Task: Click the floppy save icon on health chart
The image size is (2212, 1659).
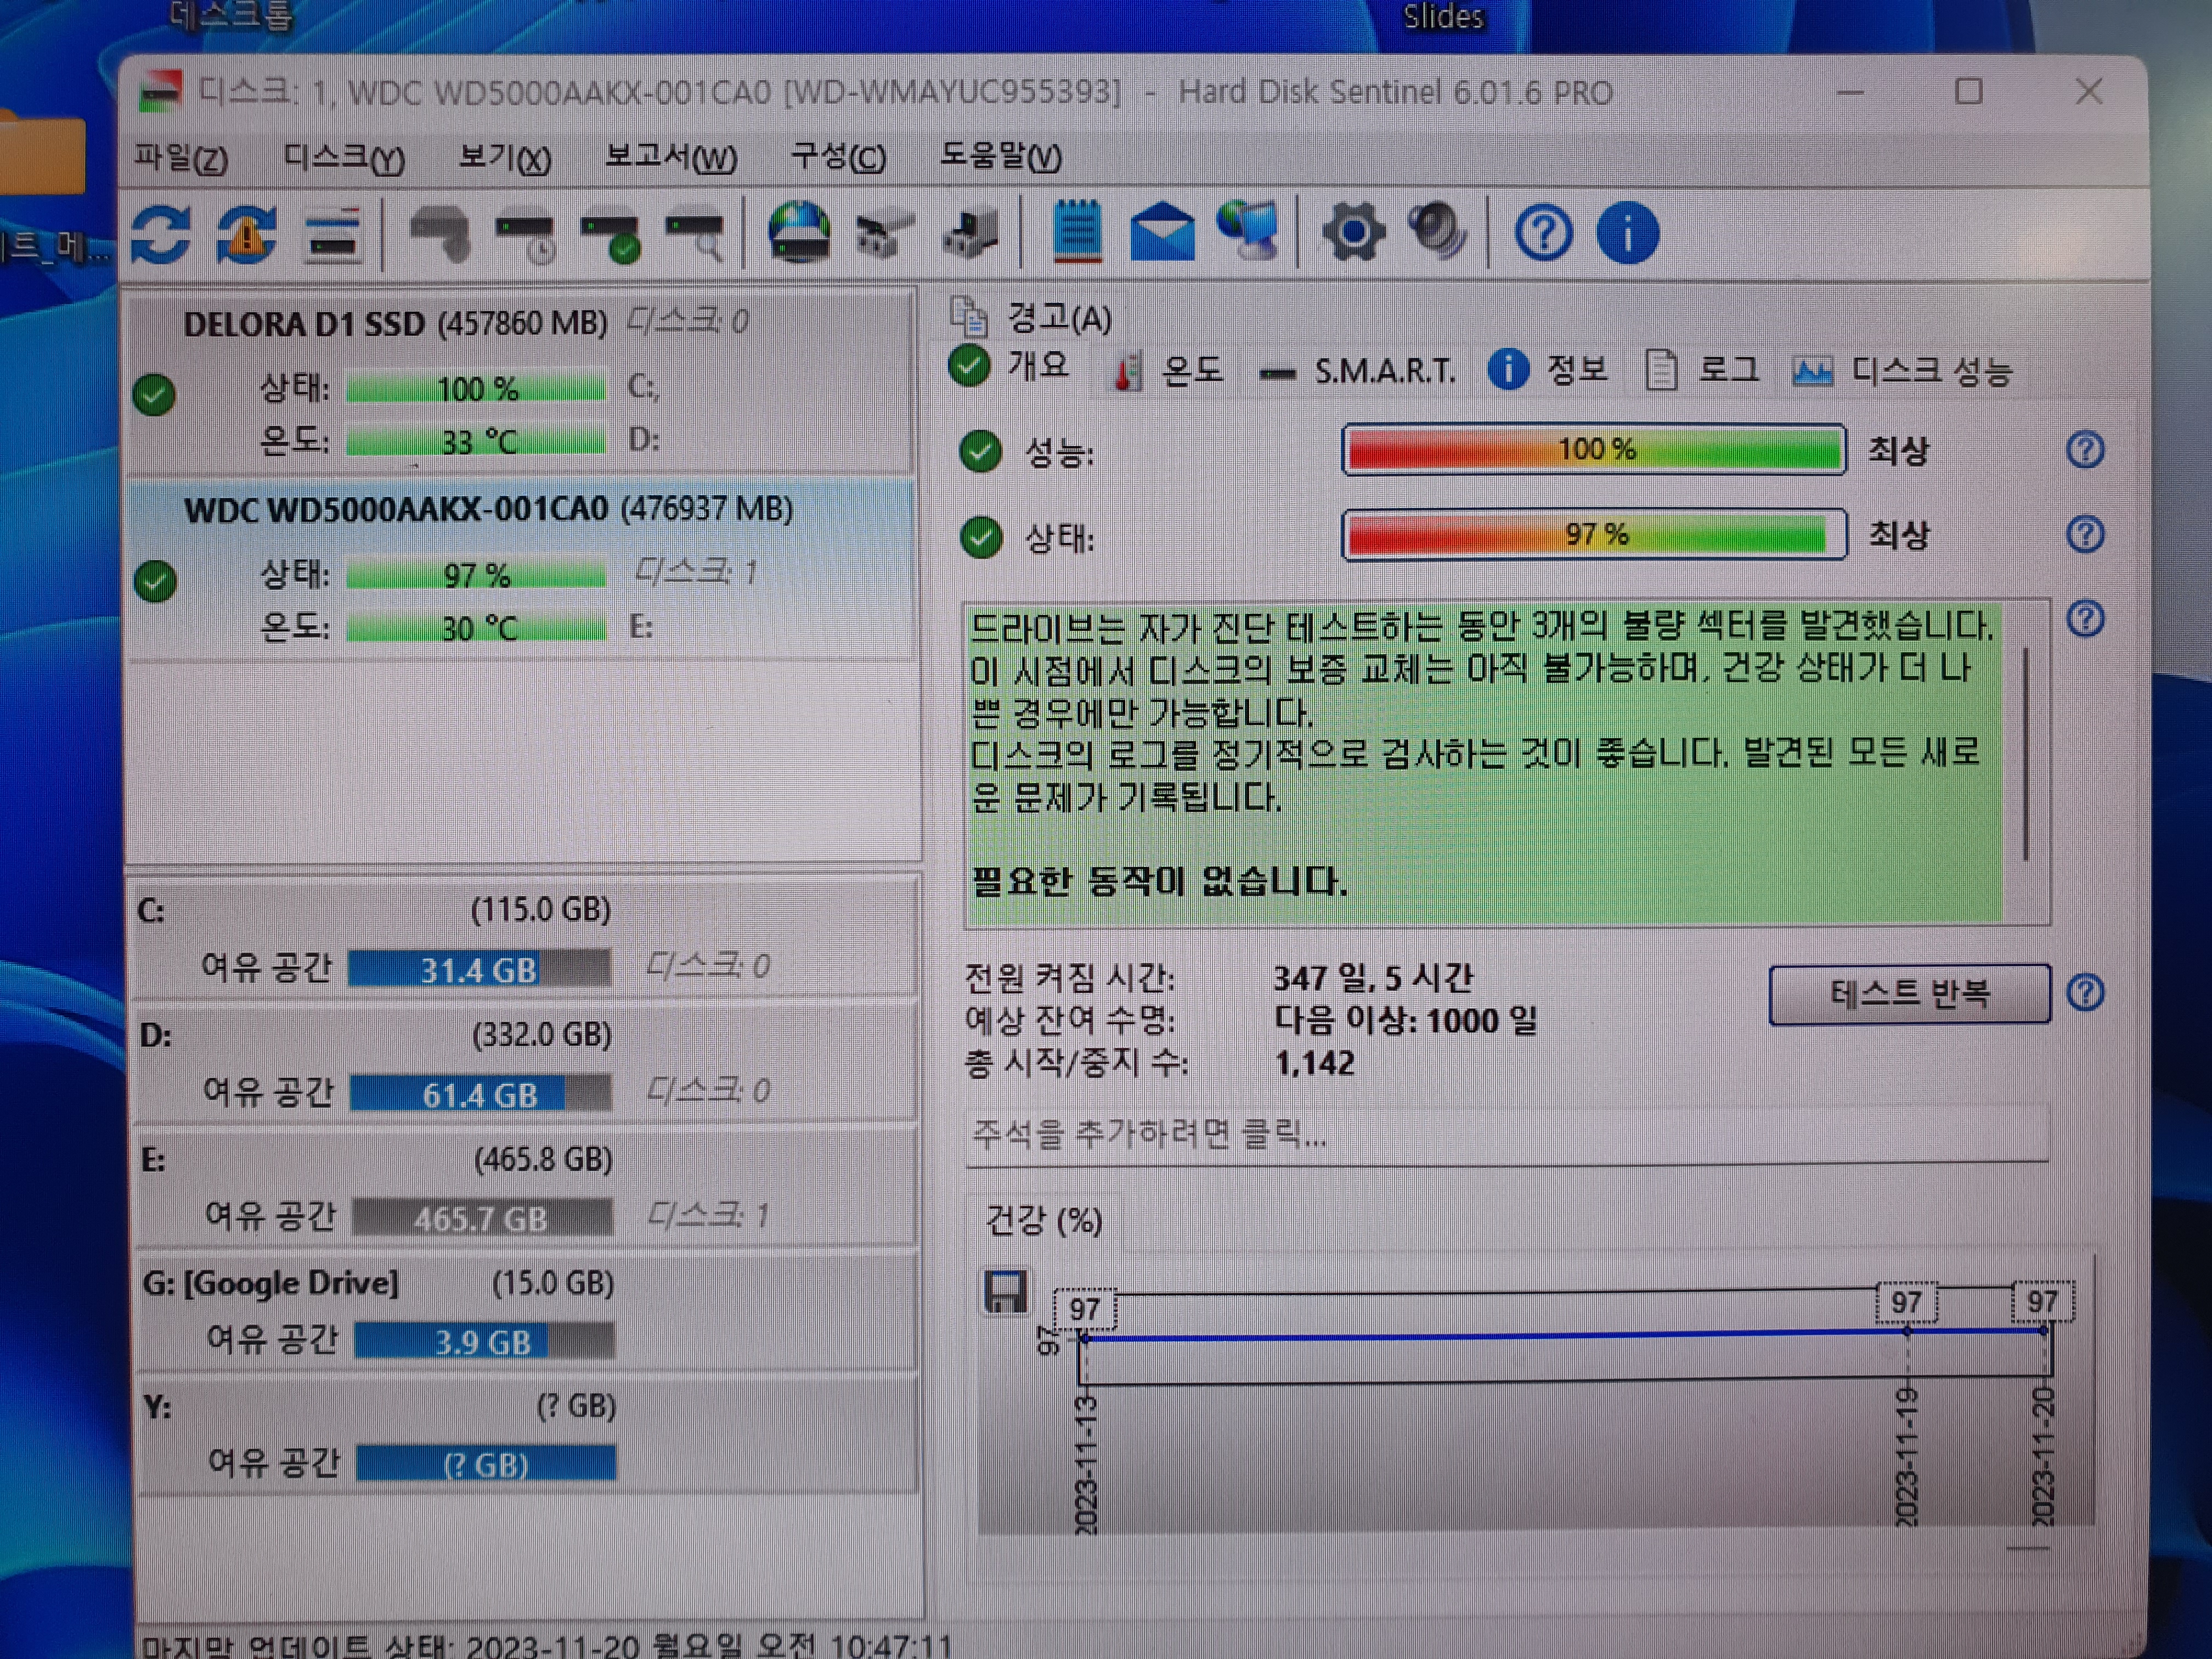Action: (1006, 1292)
